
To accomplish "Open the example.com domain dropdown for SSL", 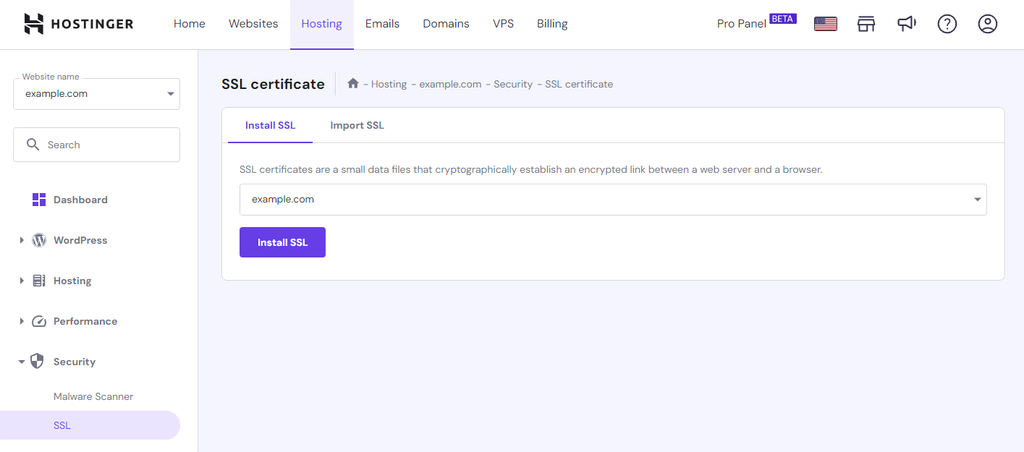I will click(x=613, y=199).
